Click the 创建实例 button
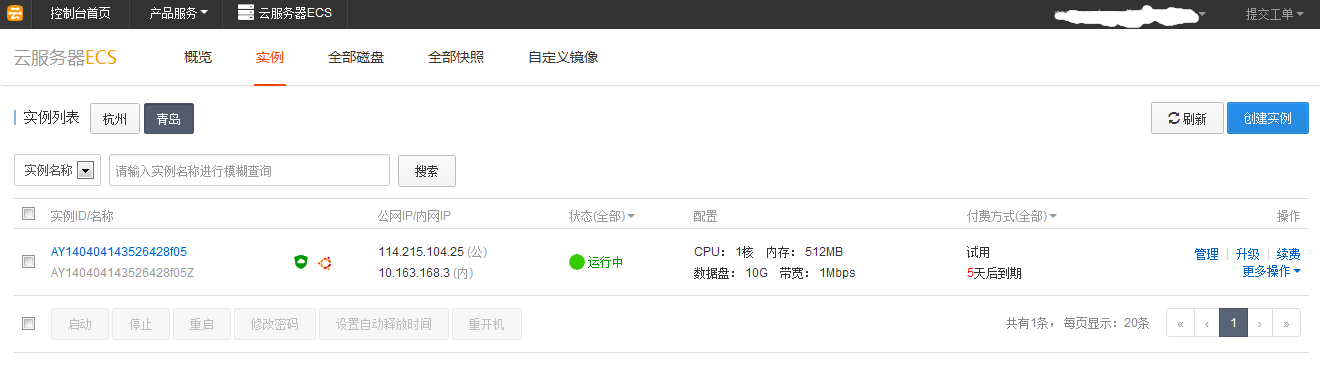Image resolution: width=1320 pixels, height=371 pixels. click(1268, 118)
